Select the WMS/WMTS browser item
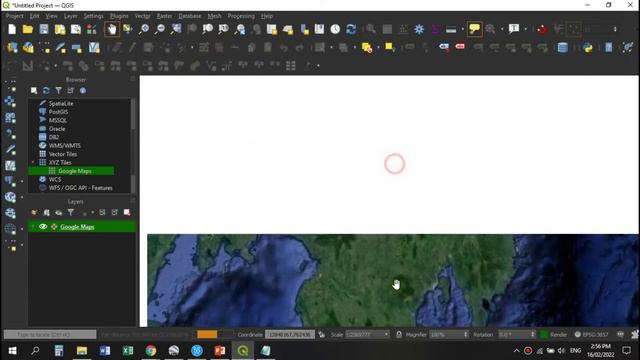 click(x=64, y=146)
